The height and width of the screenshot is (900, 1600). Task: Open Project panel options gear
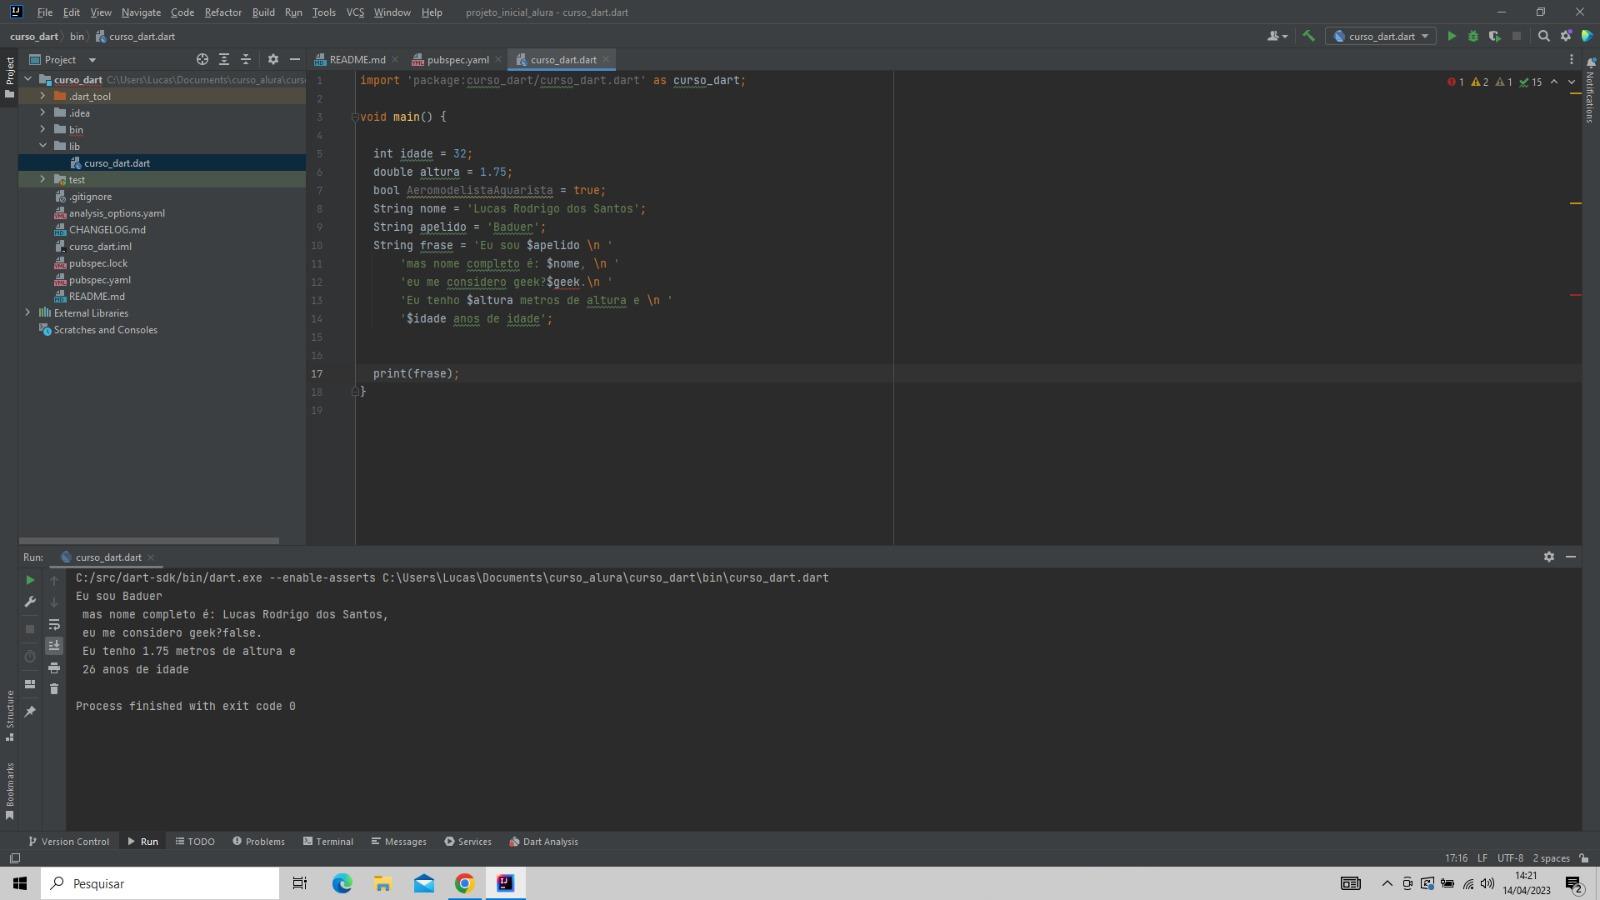tap(273, 59)
